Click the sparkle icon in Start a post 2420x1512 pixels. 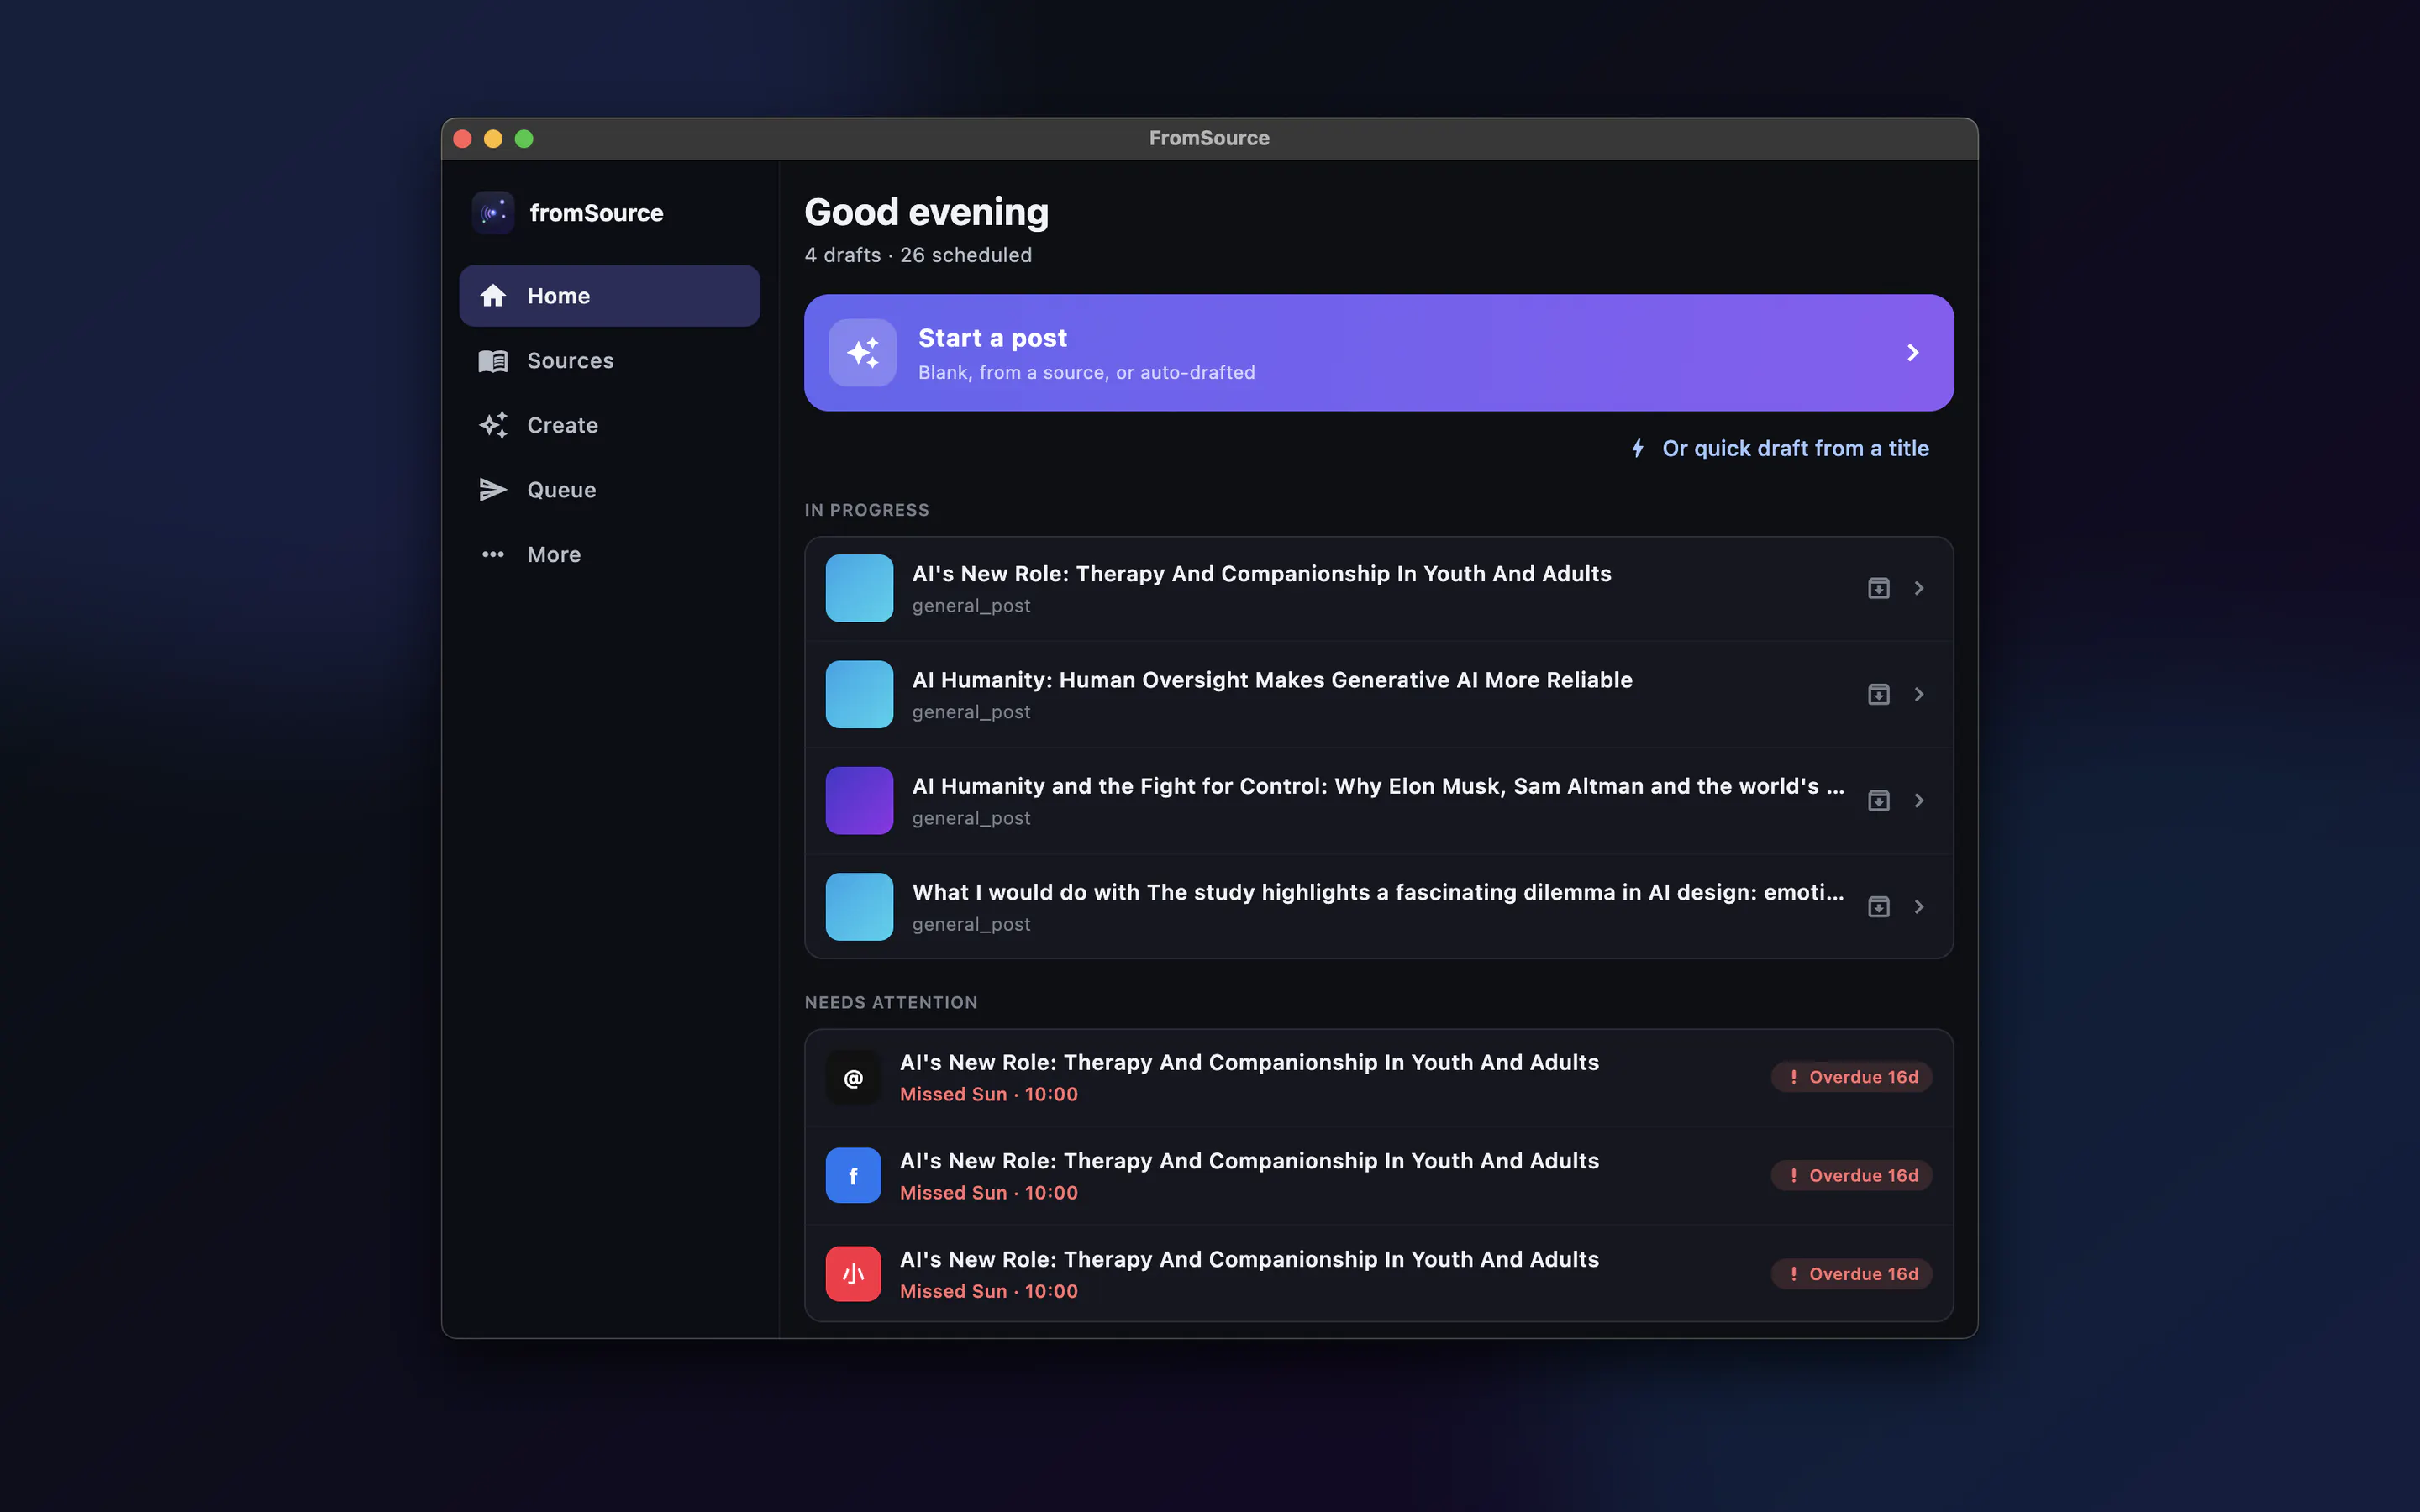pyautogui.click(x=862, y=353)
